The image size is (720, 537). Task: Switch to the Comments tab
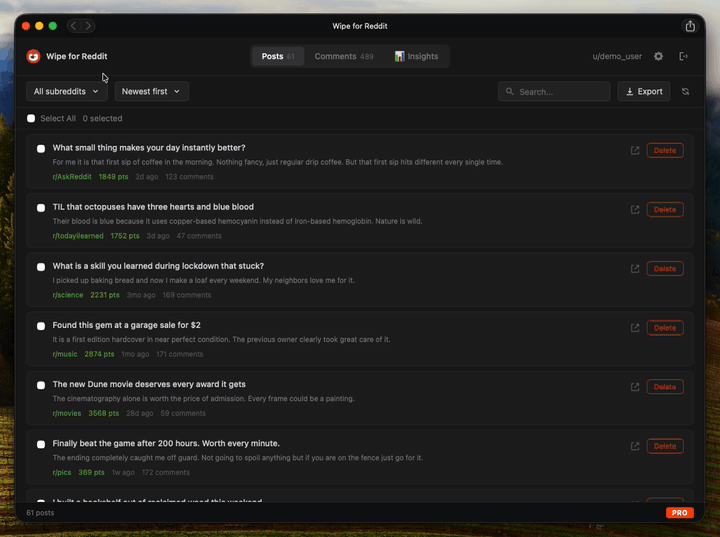point(344,56)
